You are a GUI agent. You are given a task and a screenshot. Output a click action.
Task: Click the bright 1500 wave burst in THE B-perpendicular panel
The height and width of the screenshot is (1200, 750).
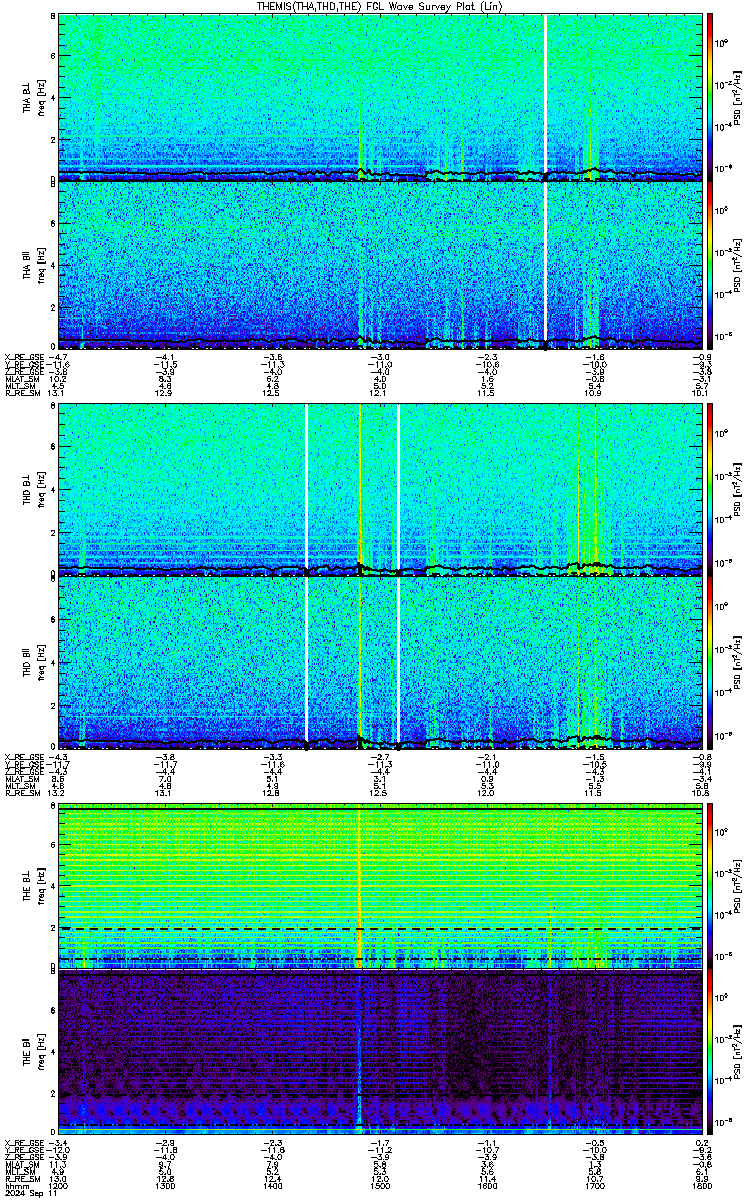pyautogui.click(x=359, y=886)
